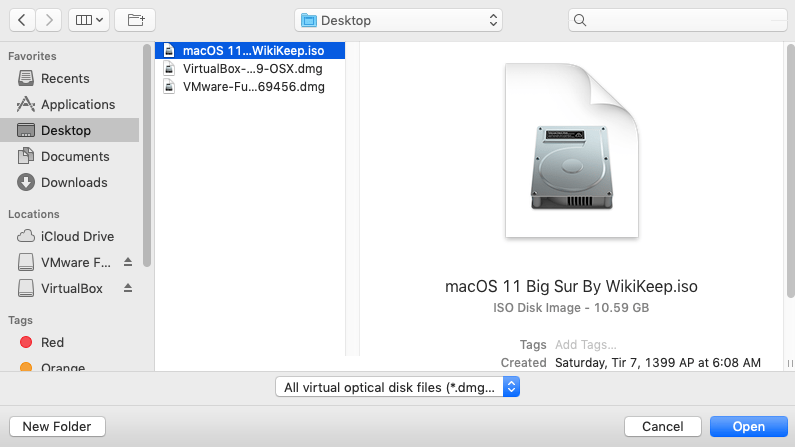Viewport: 795px width, 447px height.
Task: Click the Downloads arrow icon
Action: (26, 182)
